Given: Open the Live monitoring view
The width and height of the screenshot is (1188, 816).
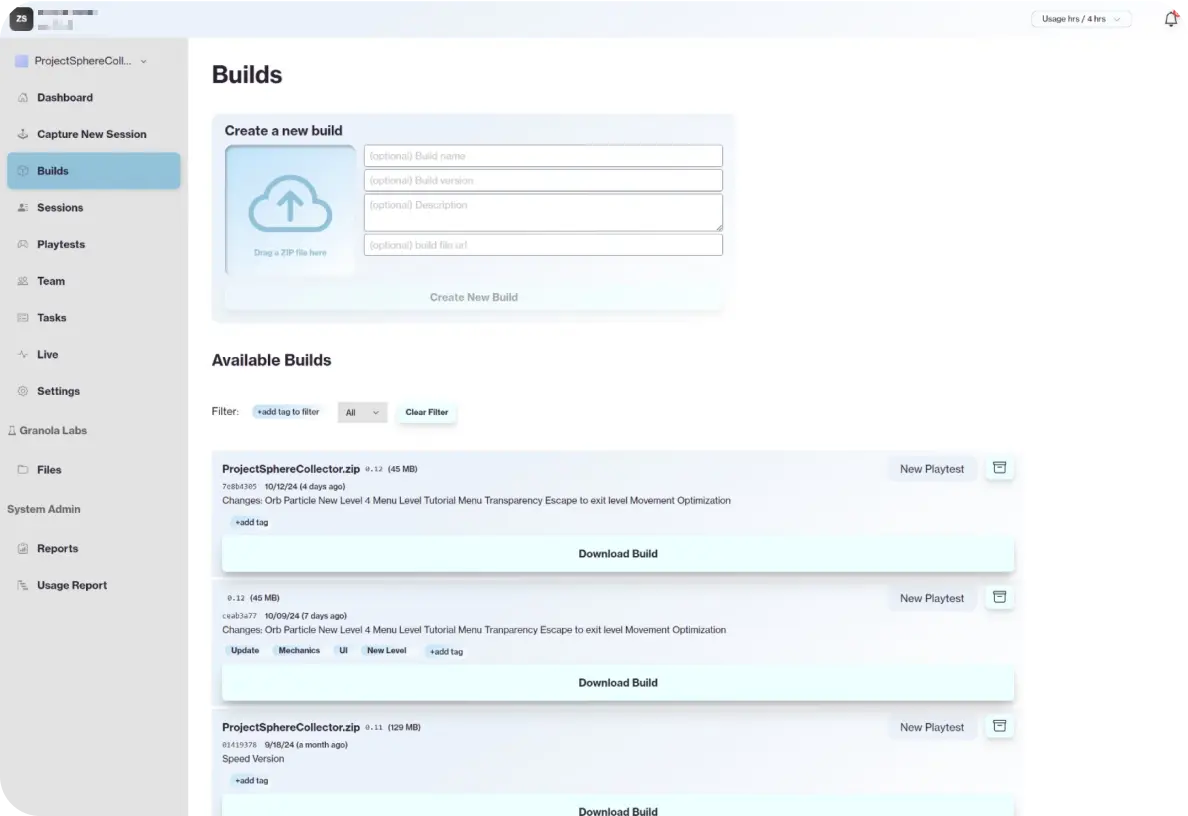Looking at the screenshot, I should (x=47, y=354).
